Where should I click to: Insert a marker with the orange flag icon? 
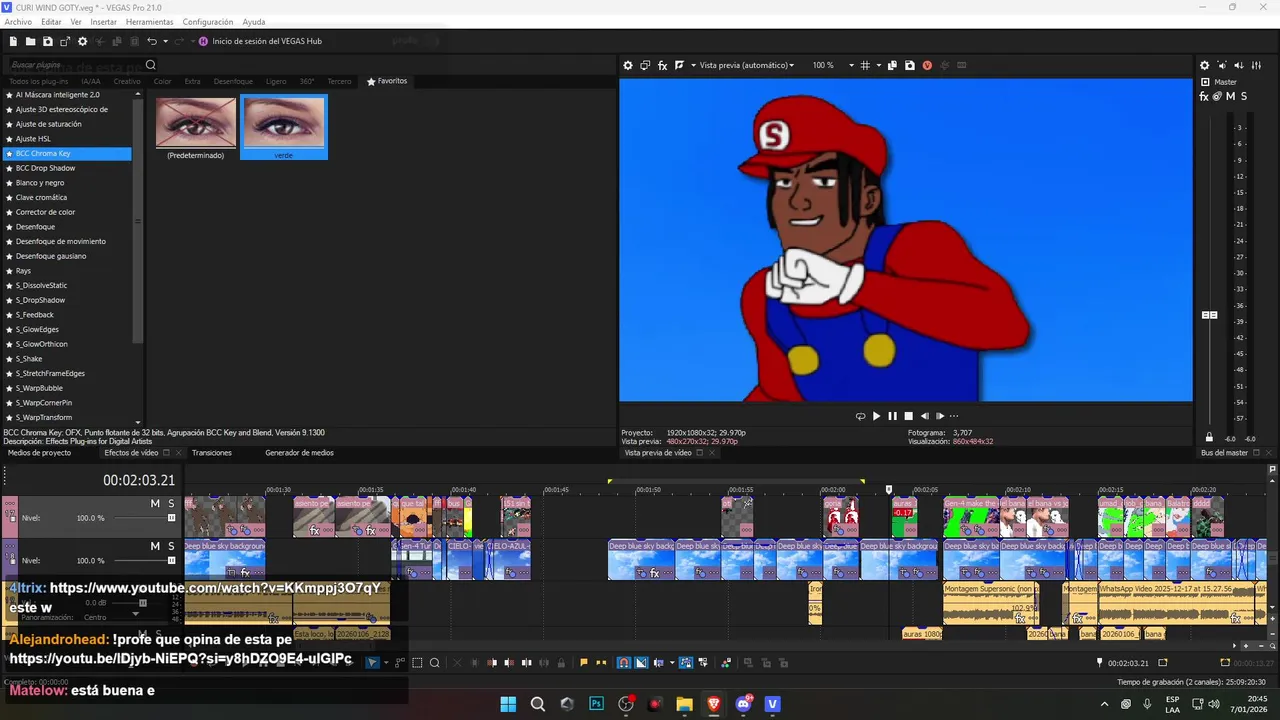click(584, 662)
